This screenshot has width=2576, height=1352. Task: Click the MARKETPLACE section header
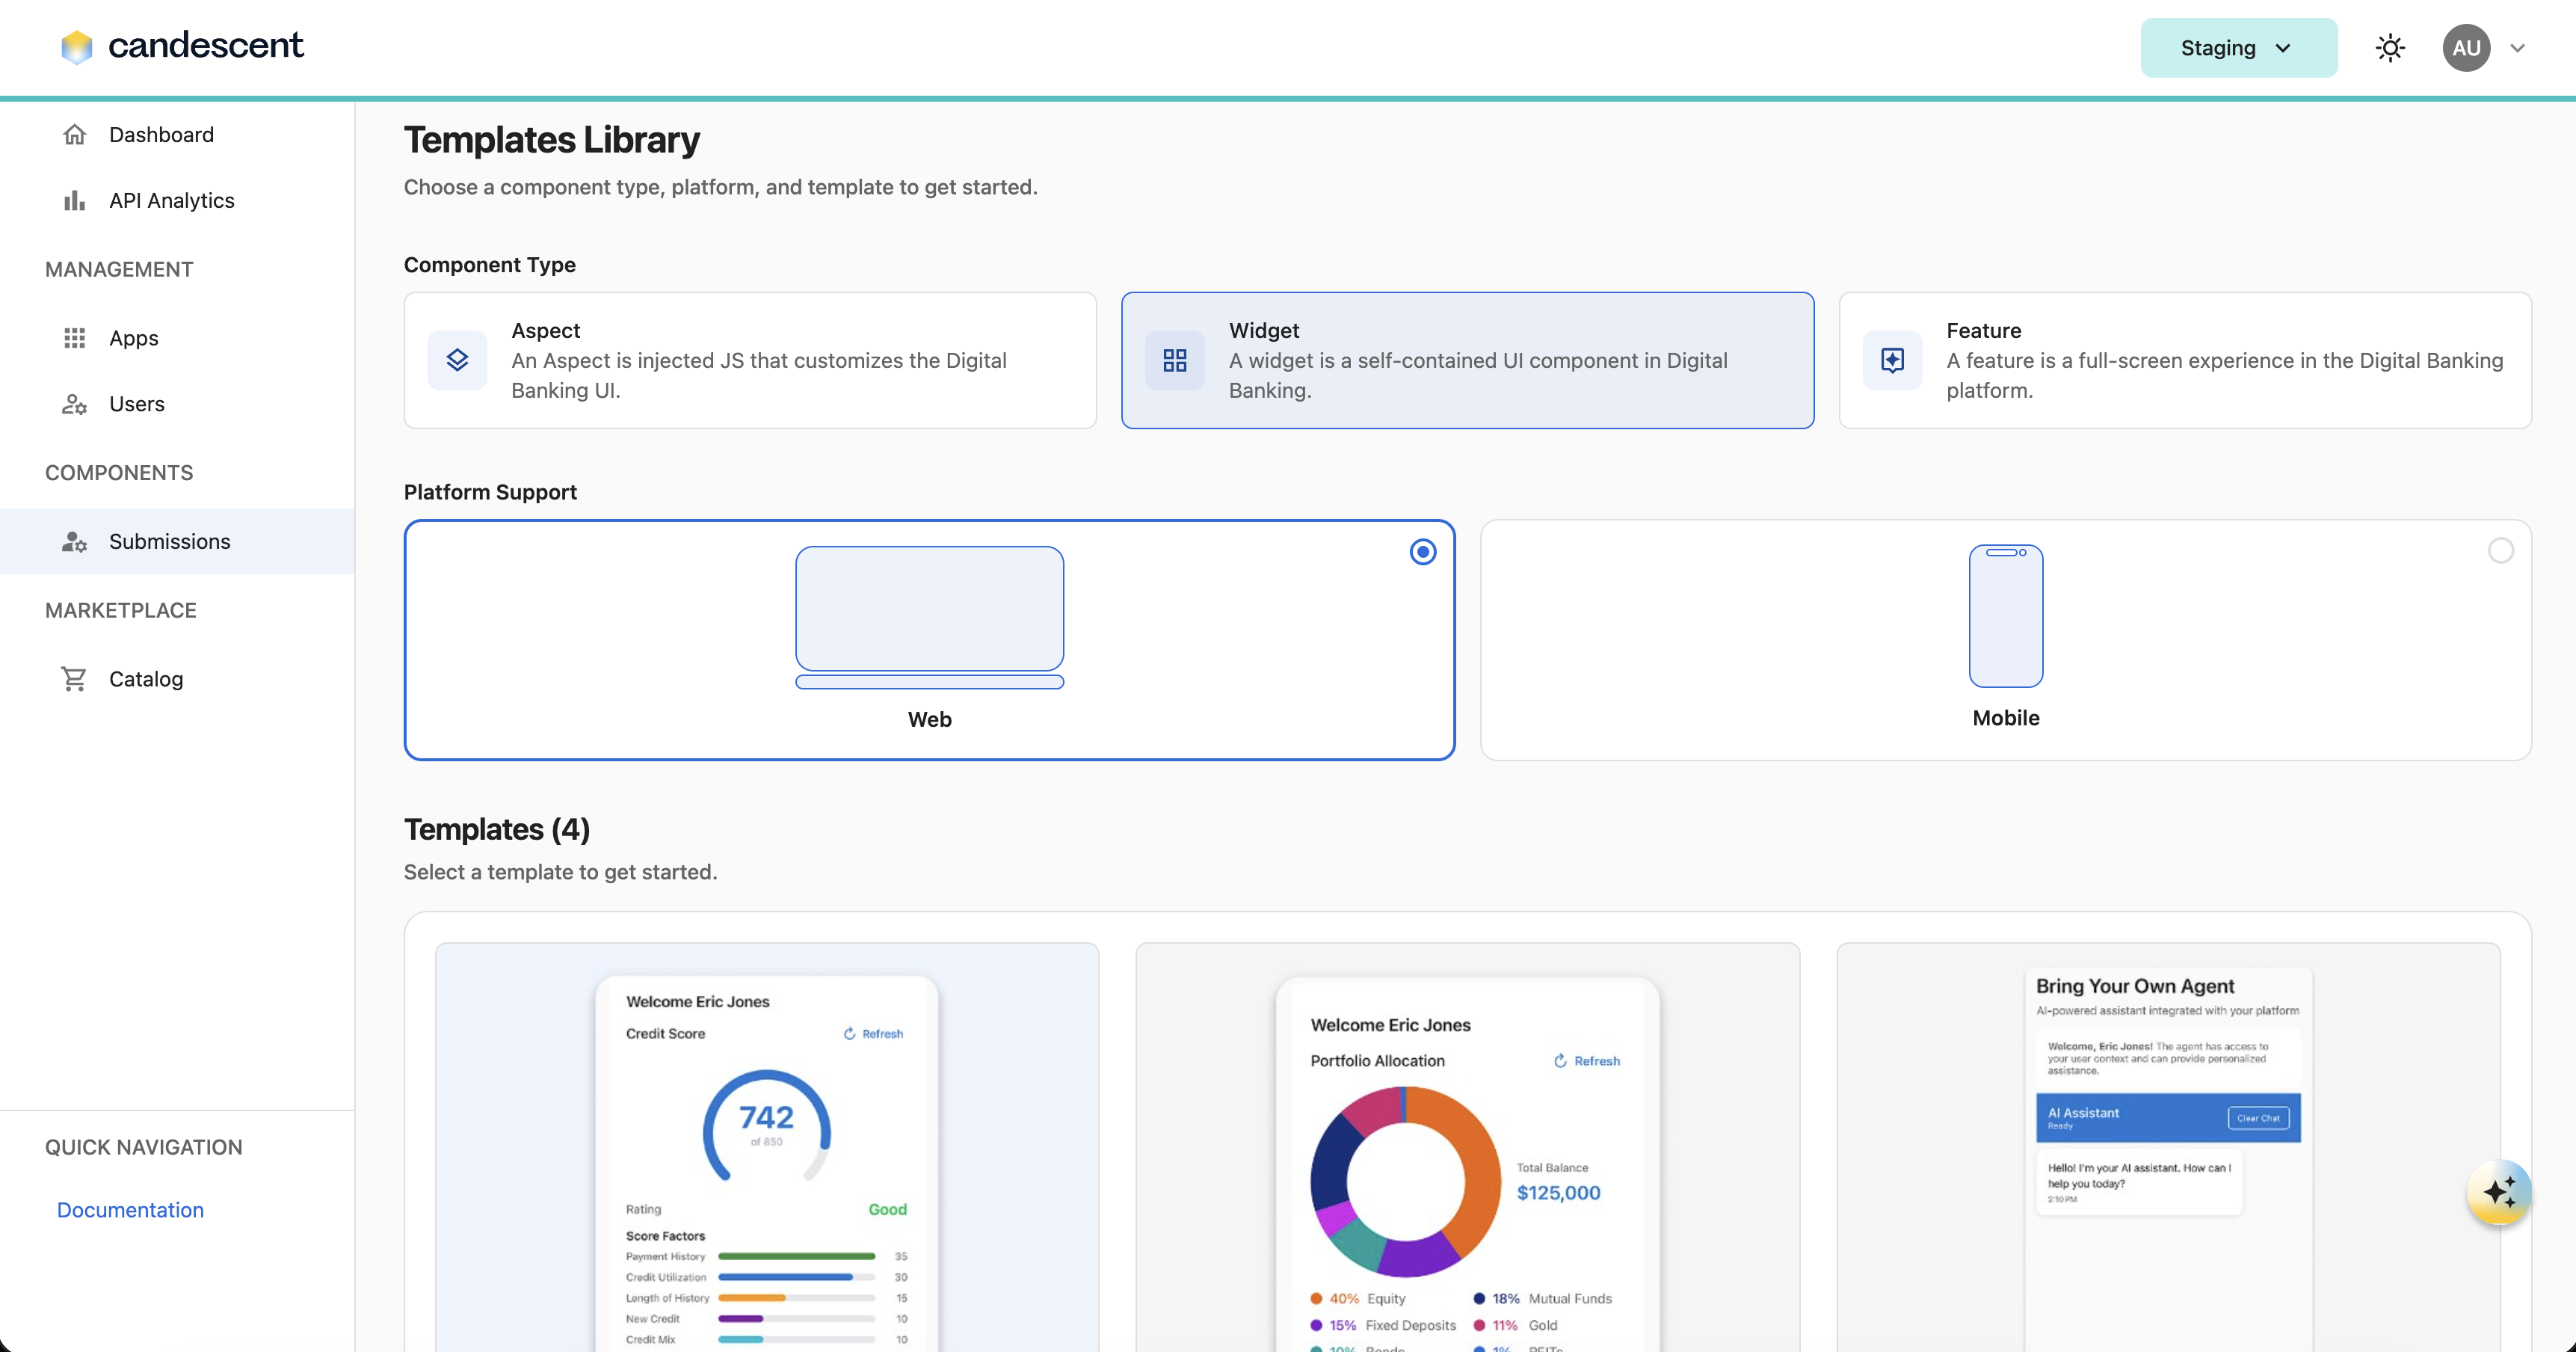tap(120, 610)
